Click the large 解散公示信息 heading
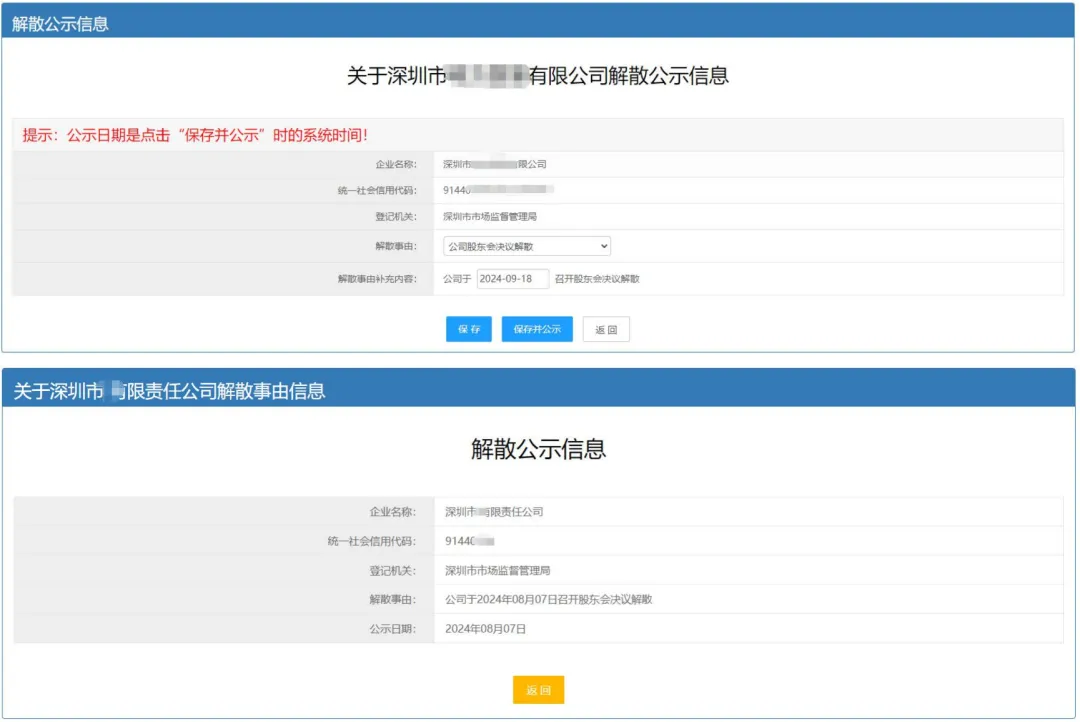 point(538,448)
